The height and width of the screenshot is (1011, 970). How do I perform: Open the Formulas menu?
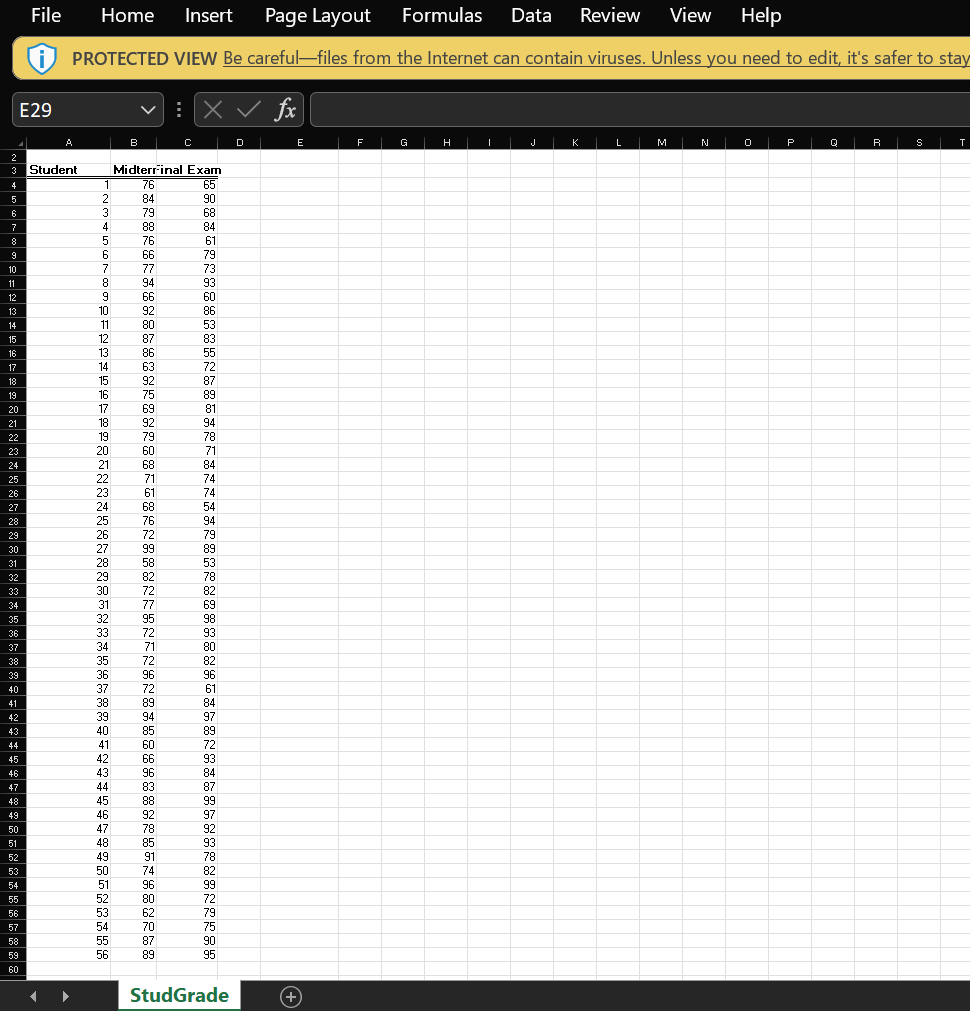(x=441, y=15)
